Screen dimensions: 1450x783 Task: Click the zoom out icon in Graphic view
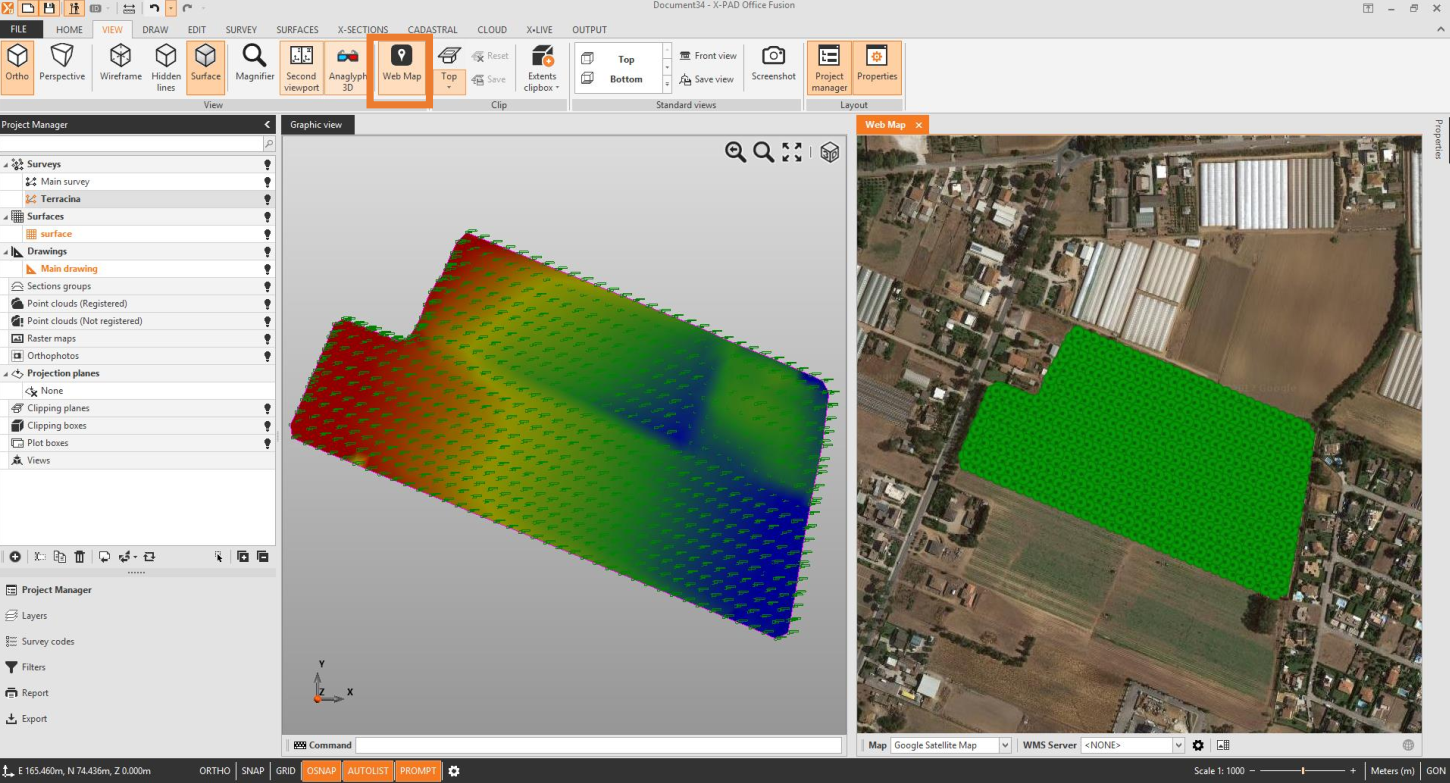tap(735, 152)
